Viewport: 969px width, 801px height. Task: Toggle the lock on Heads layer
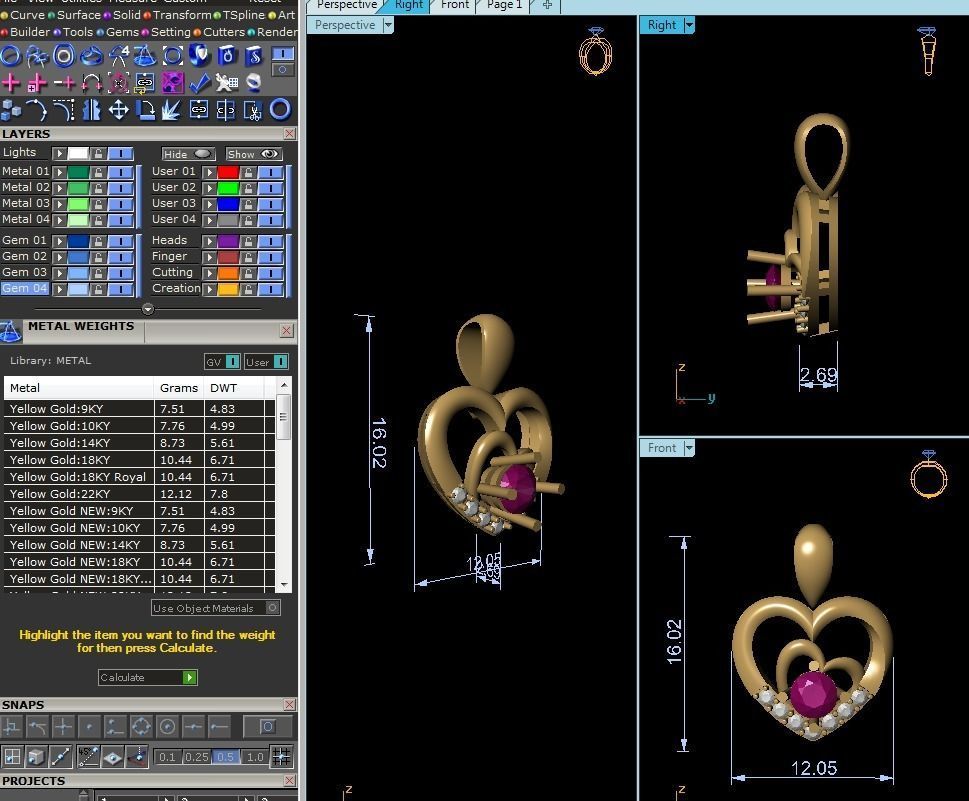[x=248, y=240]
